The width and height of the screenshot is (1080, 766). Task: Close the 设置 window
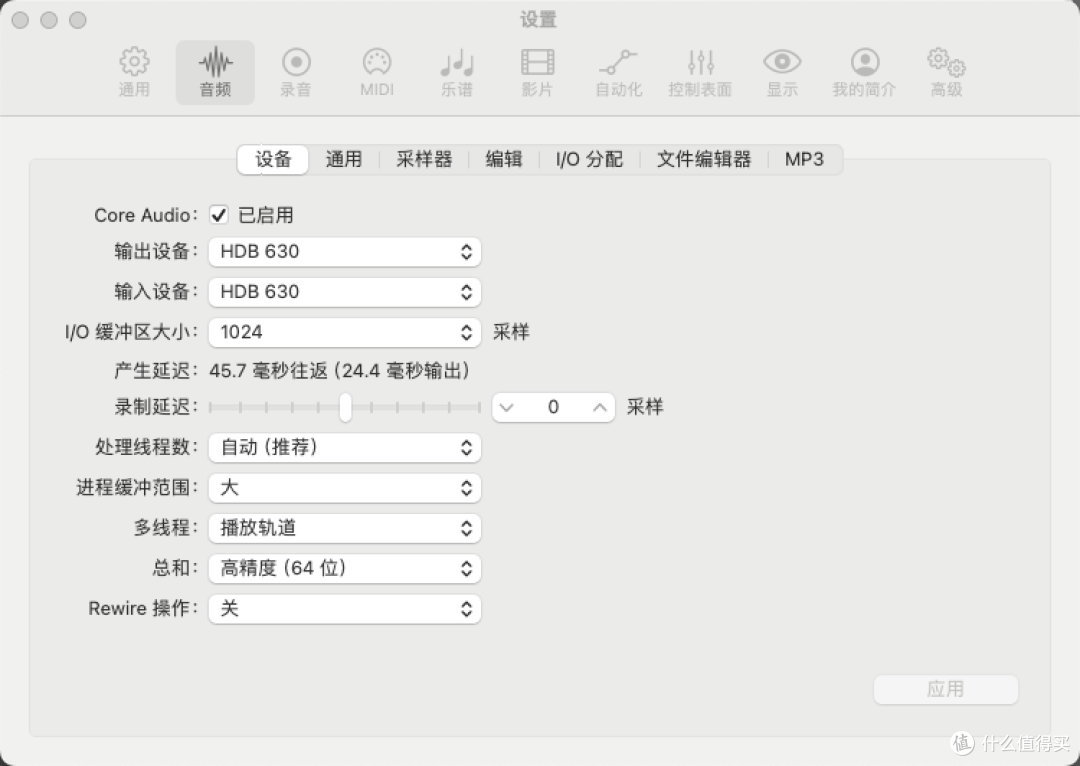20,20
